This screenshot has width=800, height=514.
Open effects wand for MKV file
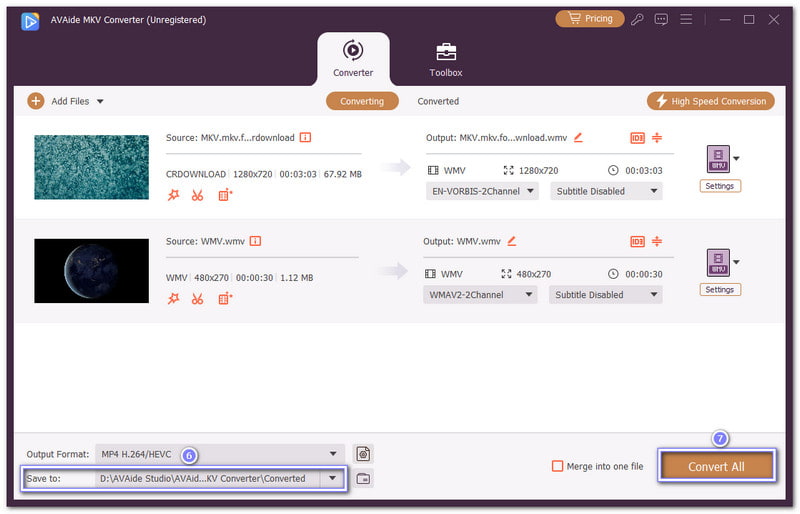(173, 195)
